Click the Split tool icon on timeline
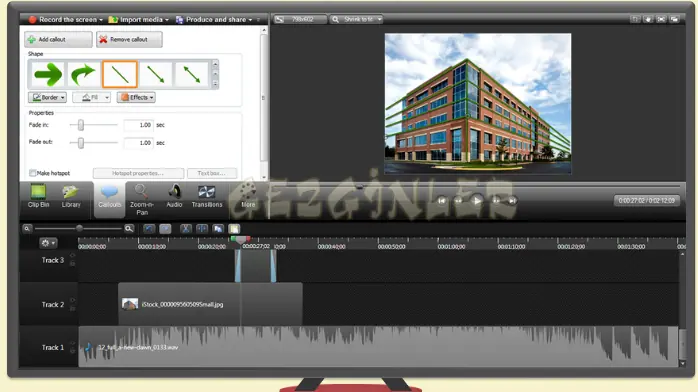The image size is (698, 392). [x=202, y=229]
